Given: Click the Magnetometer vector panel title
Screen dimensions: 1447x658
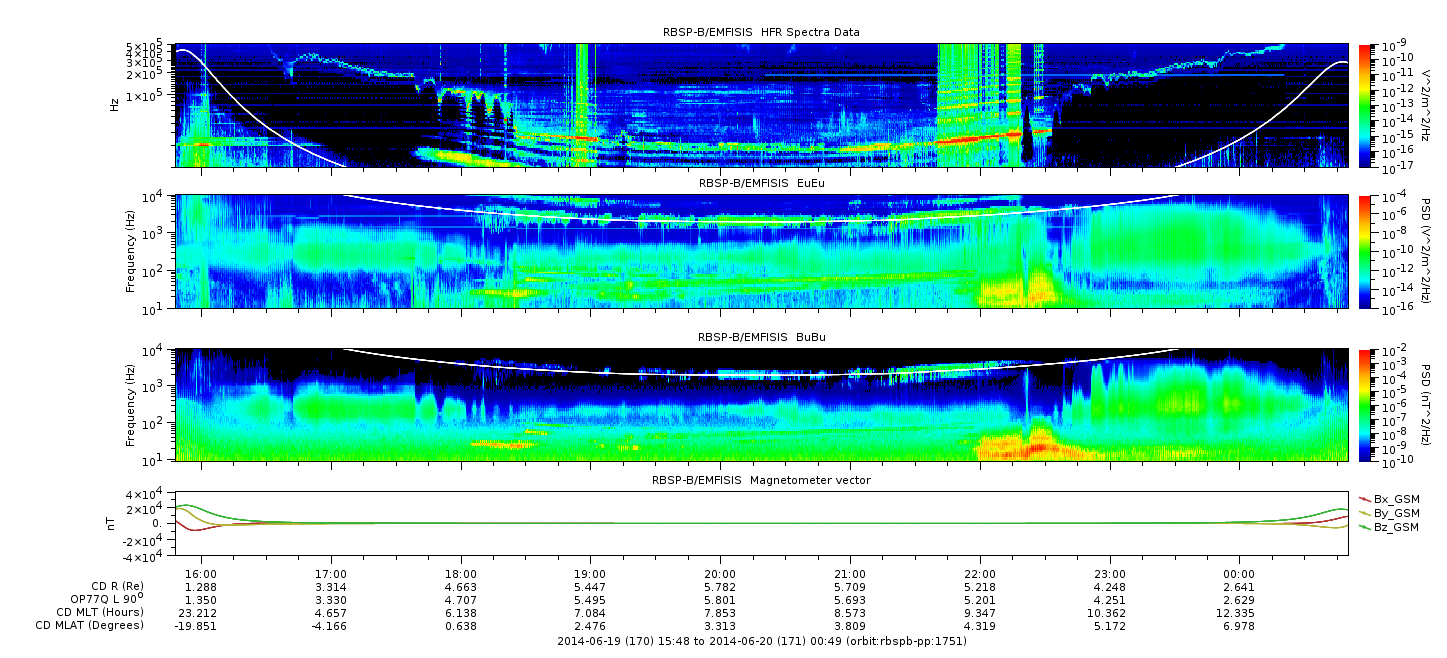Looking at the screenshot, I should click(x=761, y=480).
